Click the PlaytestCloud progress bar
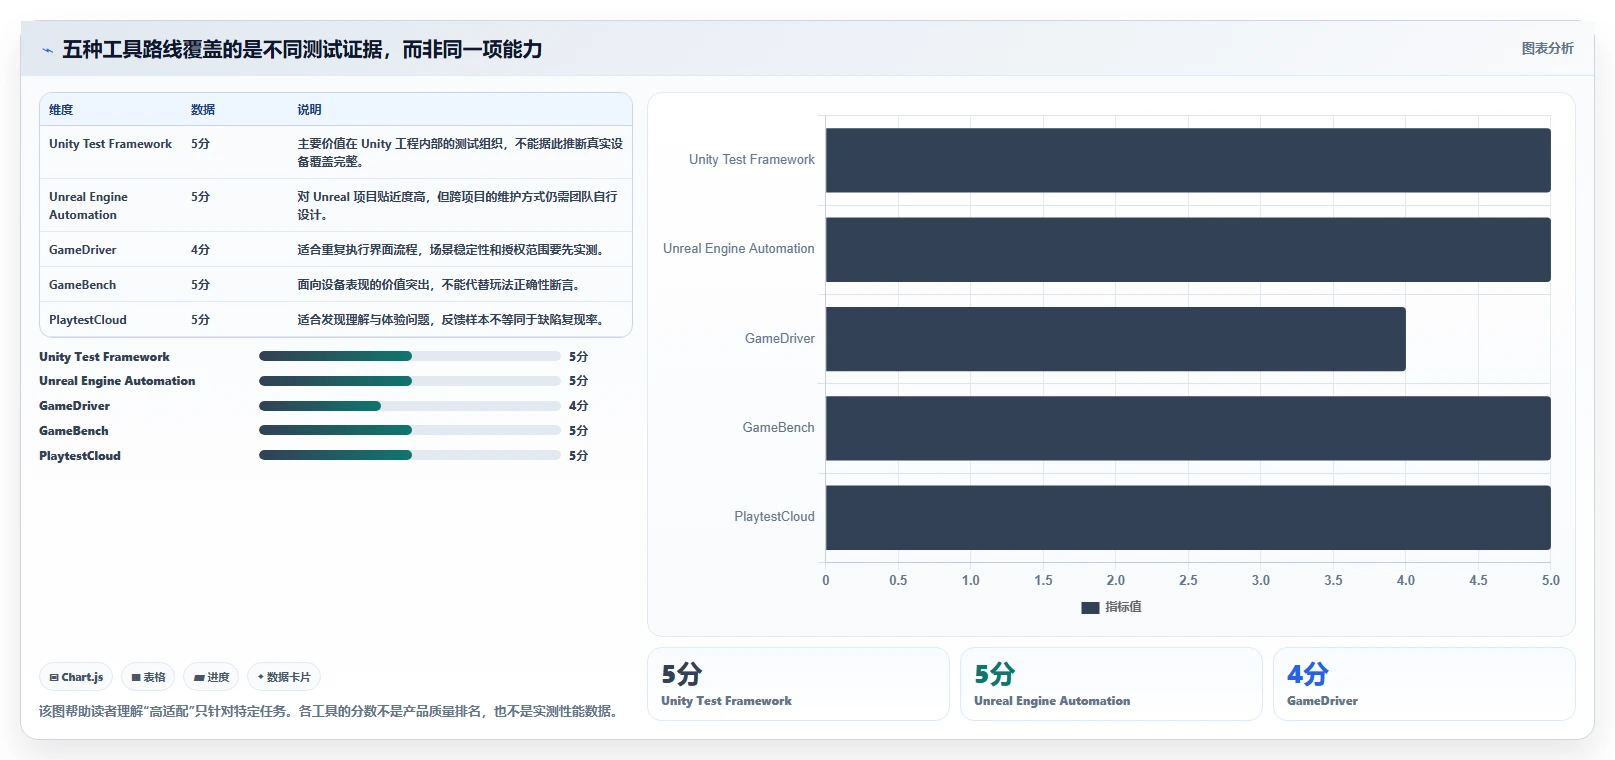The image size is (1615, 760). (410, 455)
